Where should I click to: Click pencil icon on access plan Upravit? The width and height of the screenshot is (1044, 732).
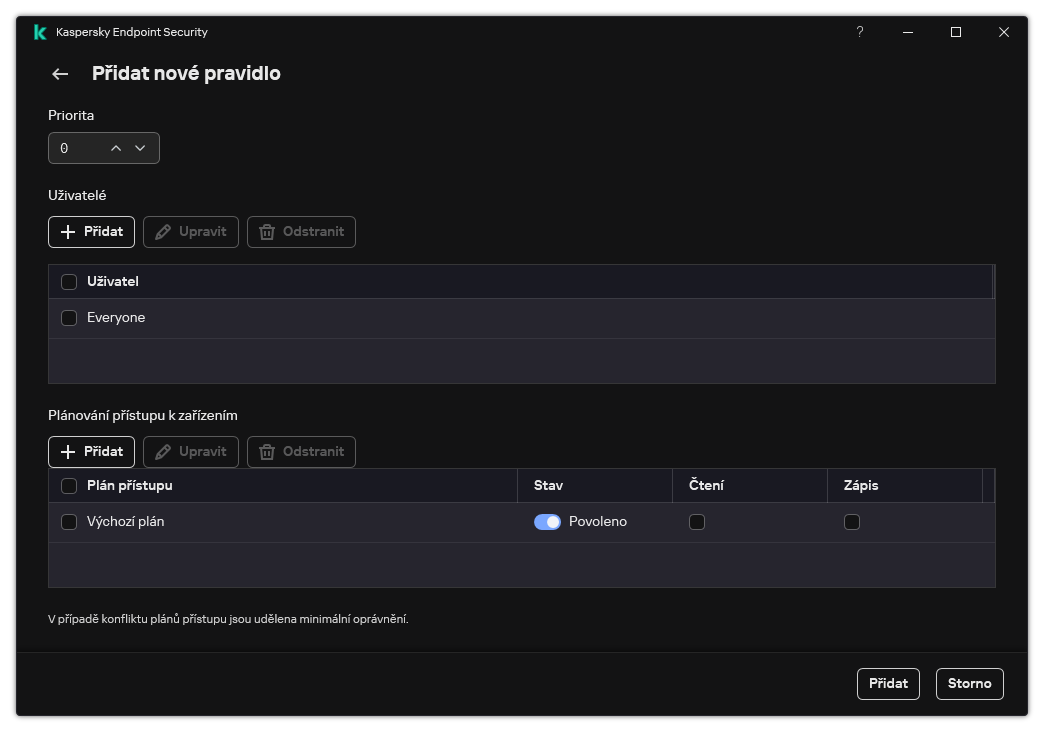pyautogui.click(x=164, y=452)
